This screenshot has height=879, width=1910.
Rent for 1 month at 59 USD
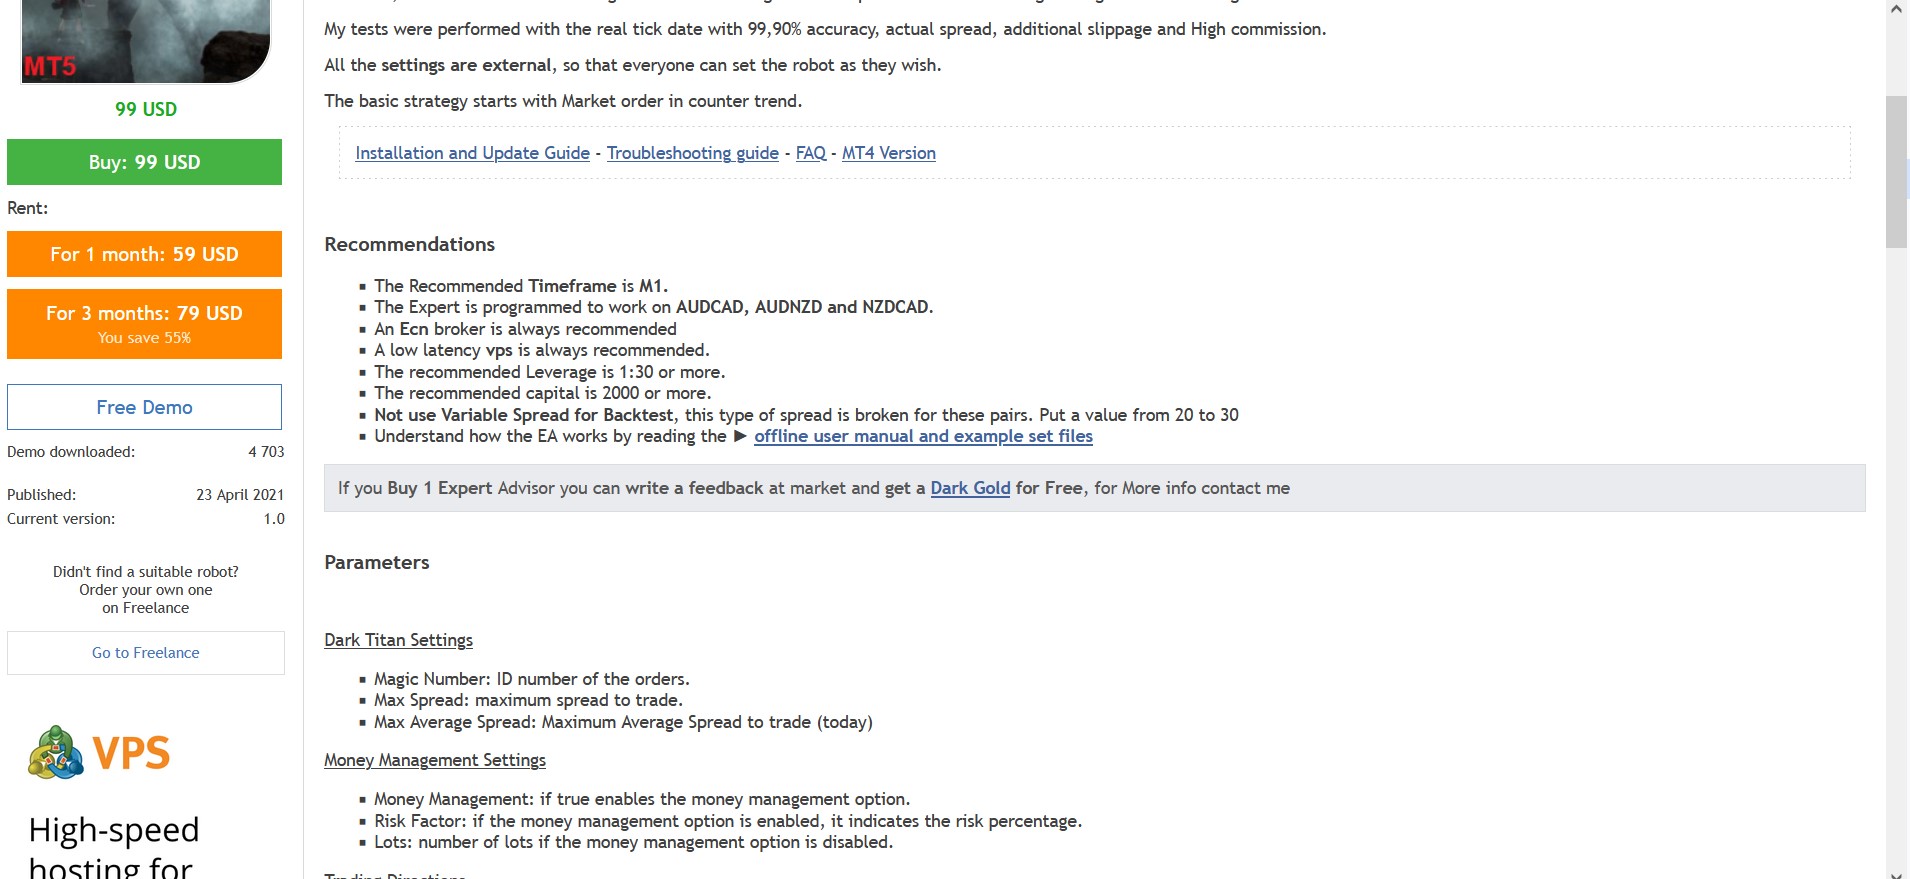144,254
